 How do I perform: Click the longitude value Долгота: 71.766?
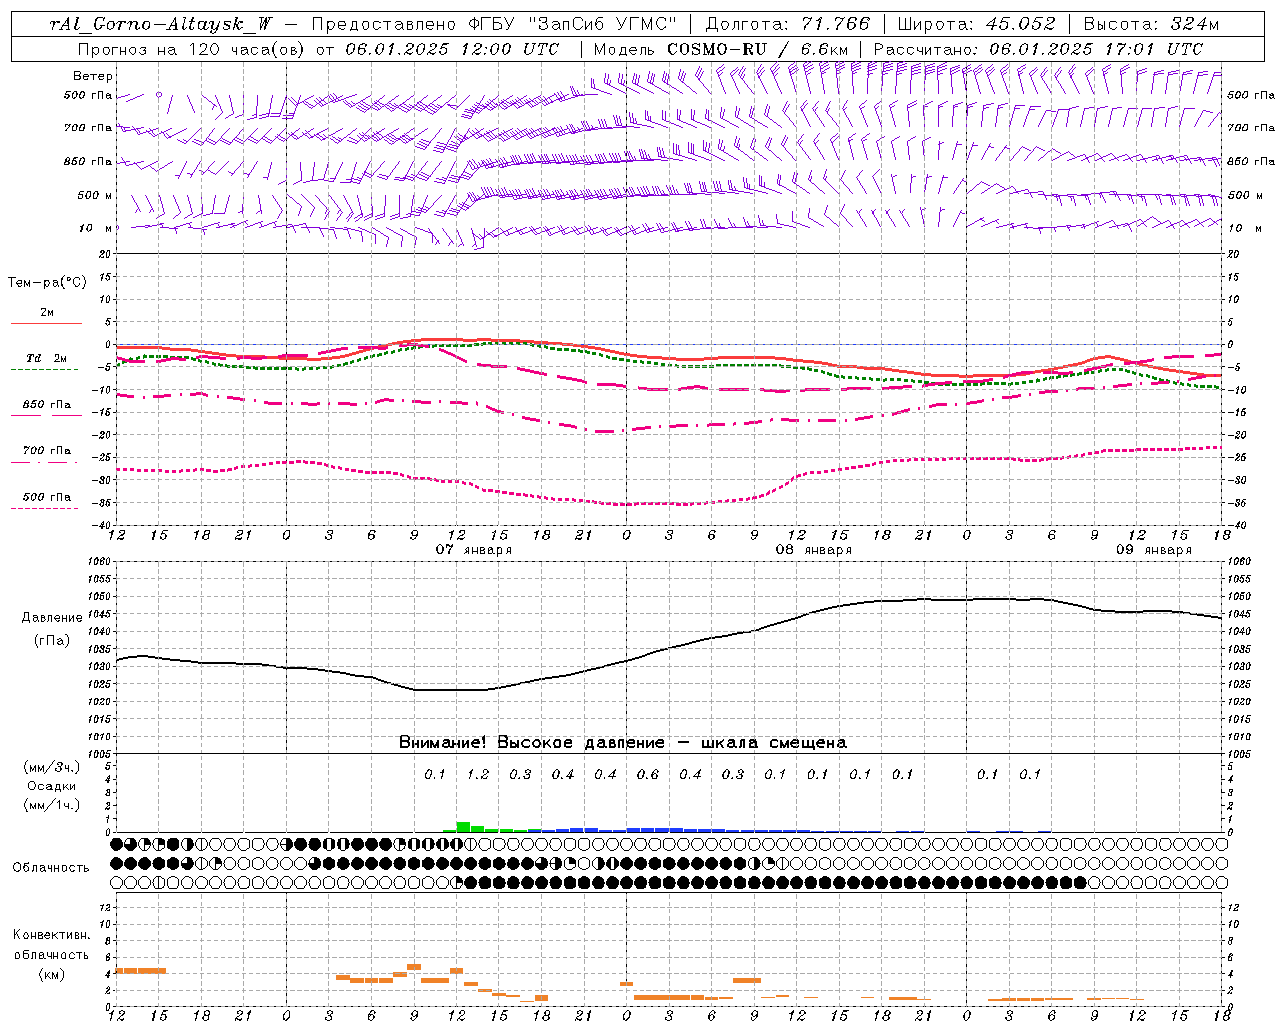(788, 24)
